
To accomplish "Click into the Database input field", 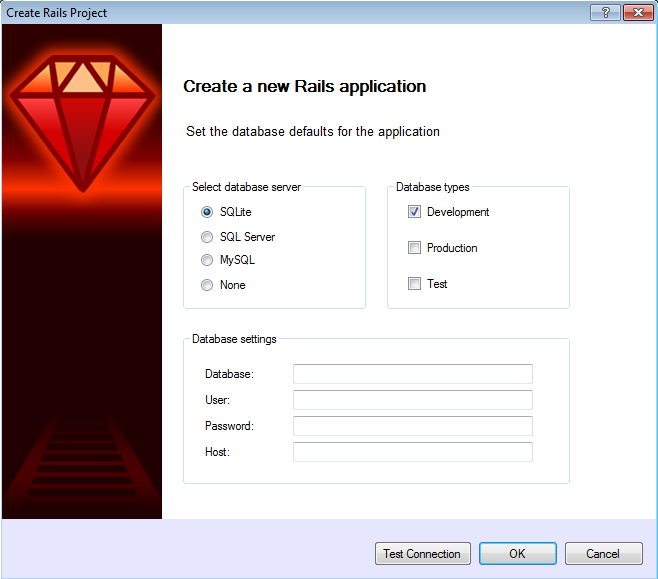I will pyautogui.click(x=413, y=374).
